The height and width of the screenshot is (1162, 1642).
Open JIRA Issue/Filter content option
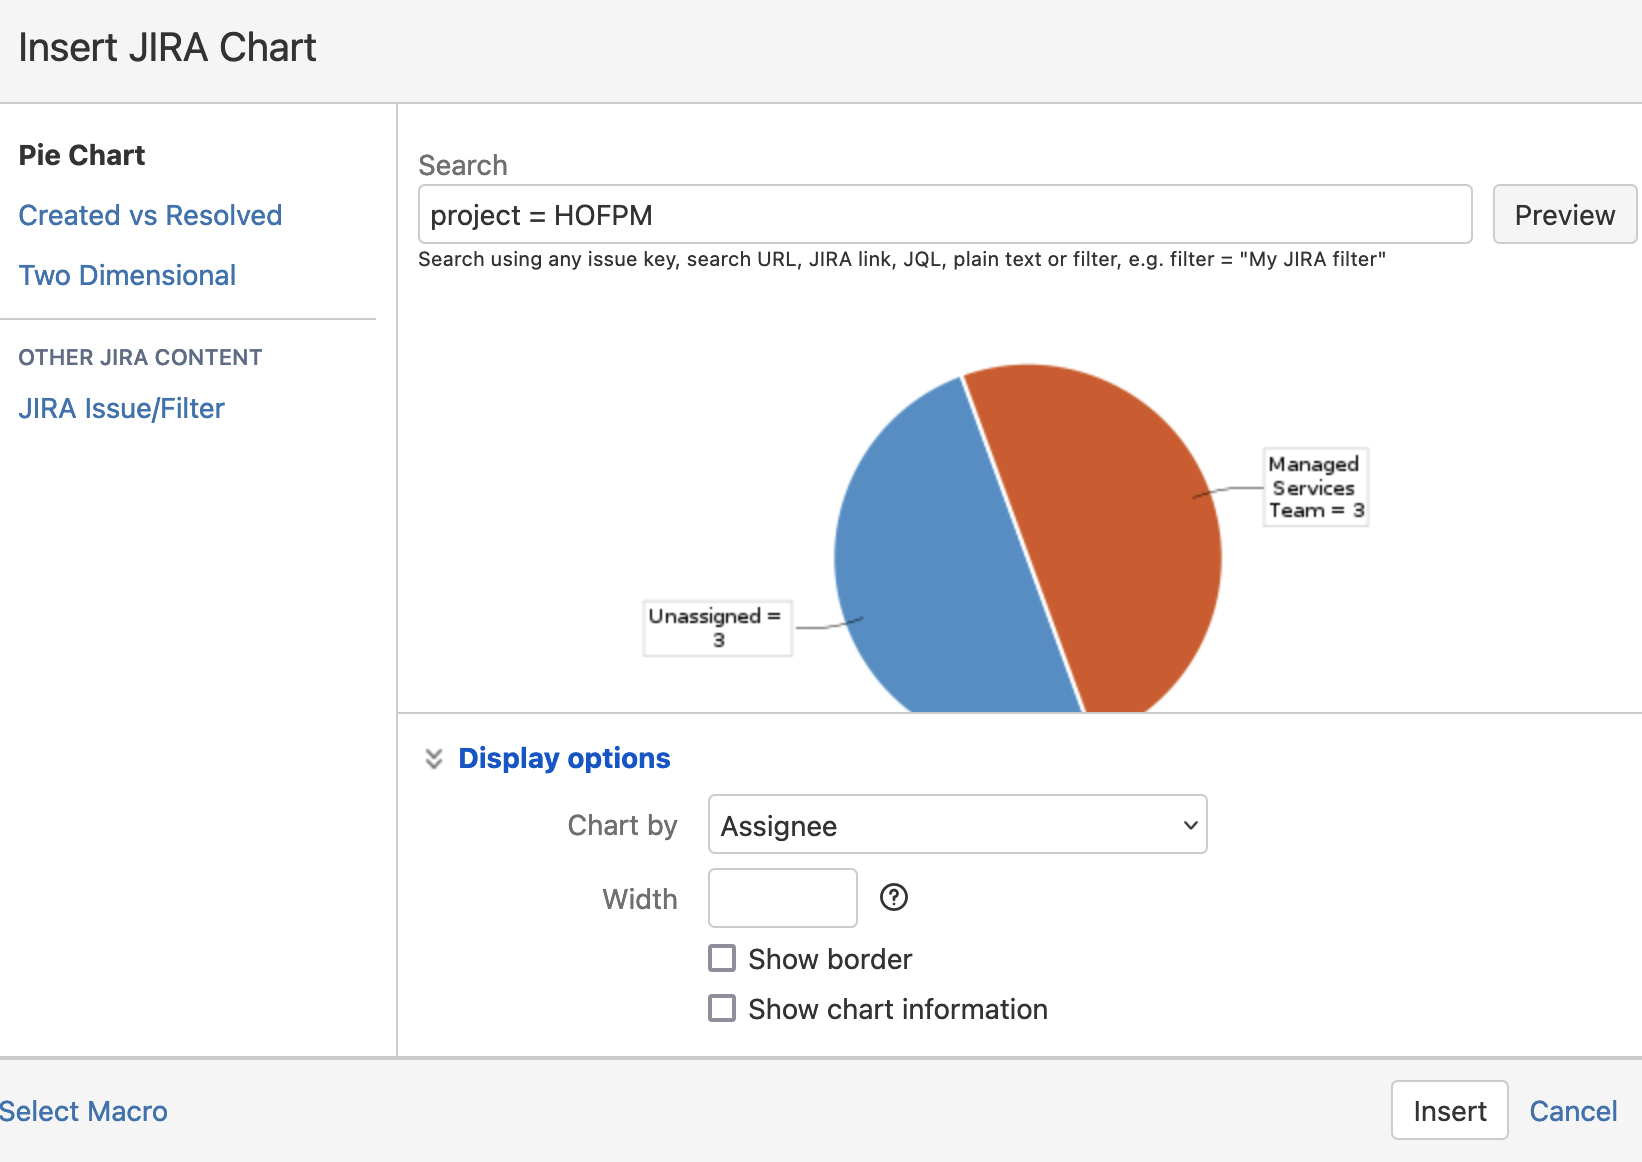(x=121, y=408)
